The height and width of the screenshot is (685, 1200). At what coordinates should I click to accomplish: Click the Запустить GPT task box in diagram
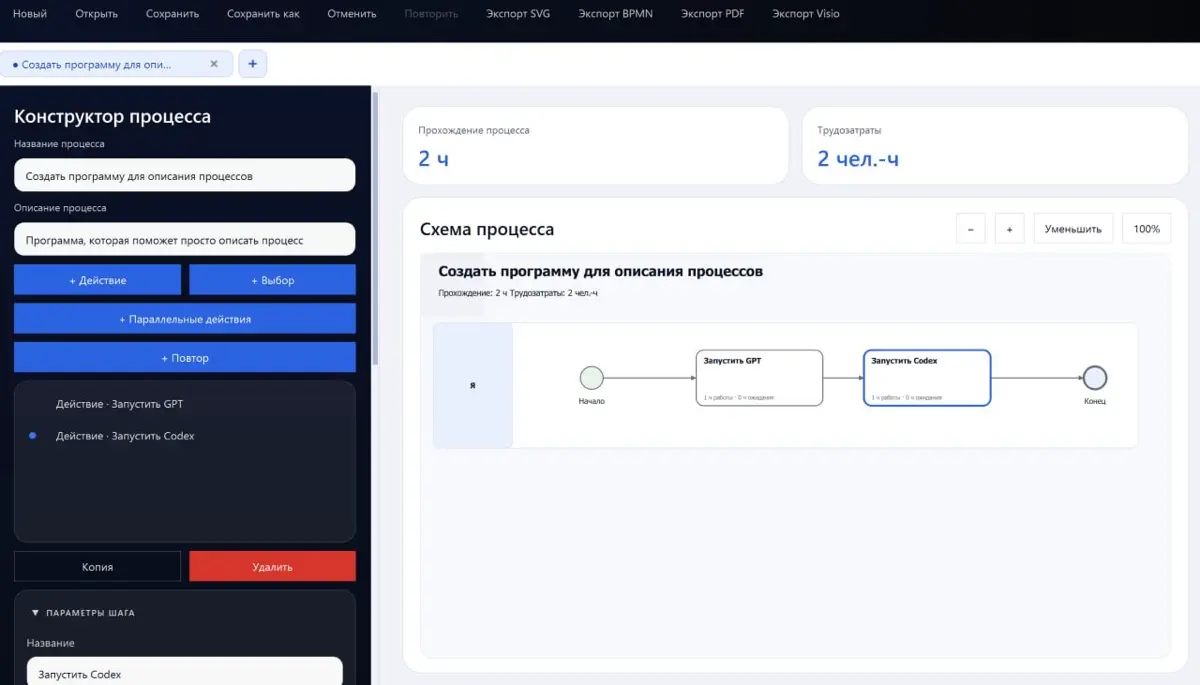point(759,378)
